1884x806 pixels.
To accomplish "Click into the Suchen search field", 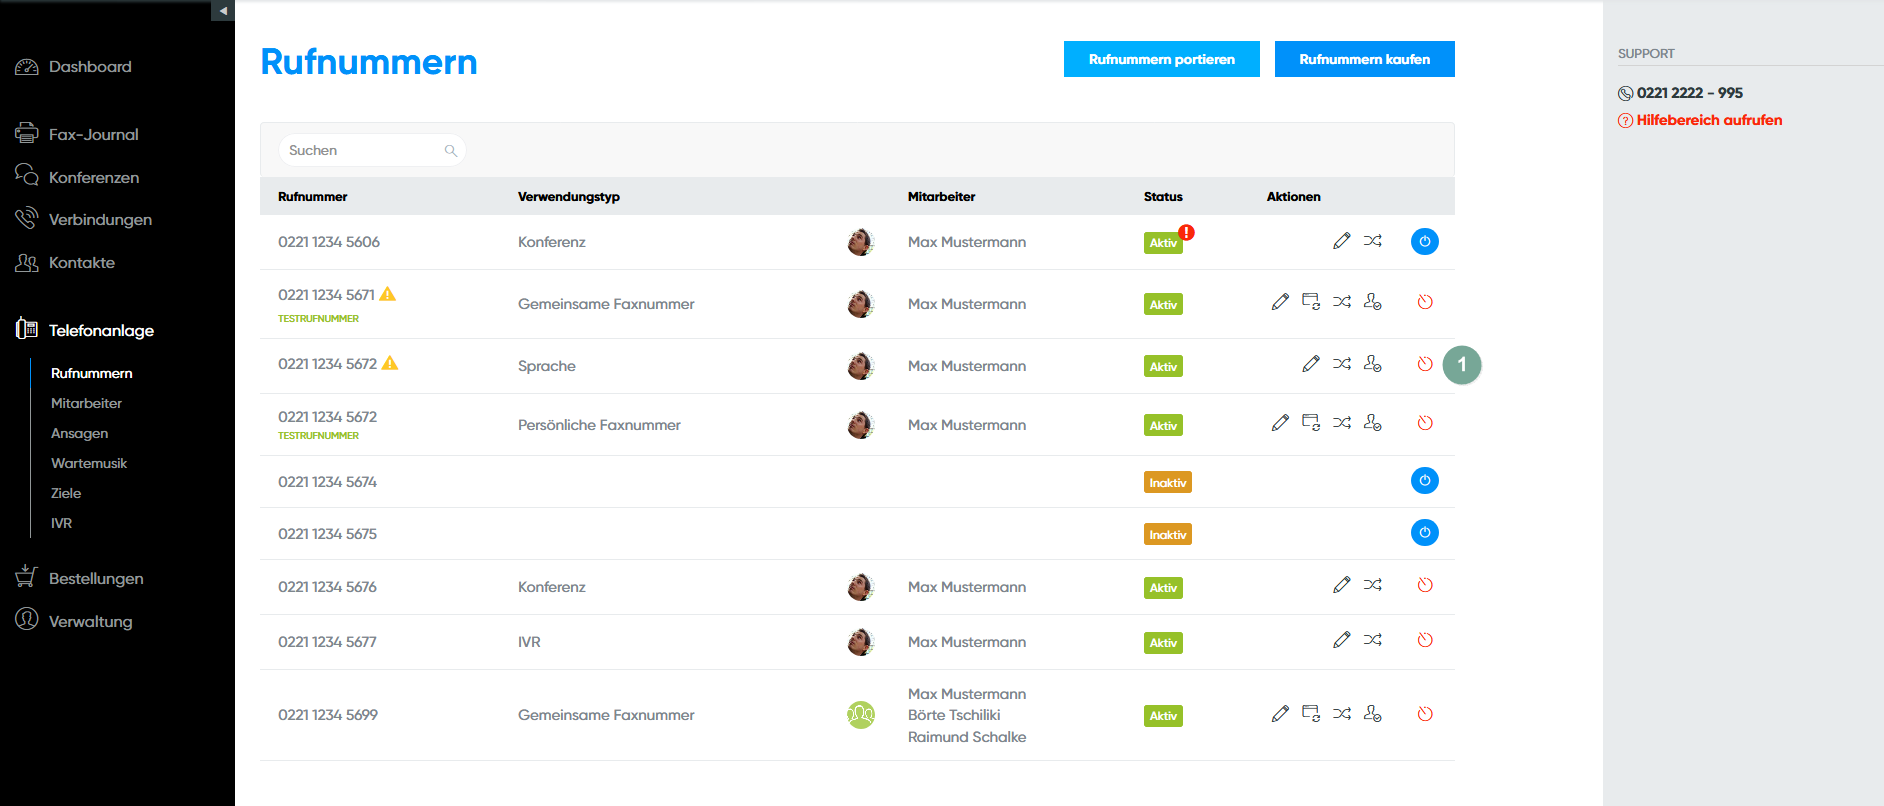I will (x=360, y=151).
